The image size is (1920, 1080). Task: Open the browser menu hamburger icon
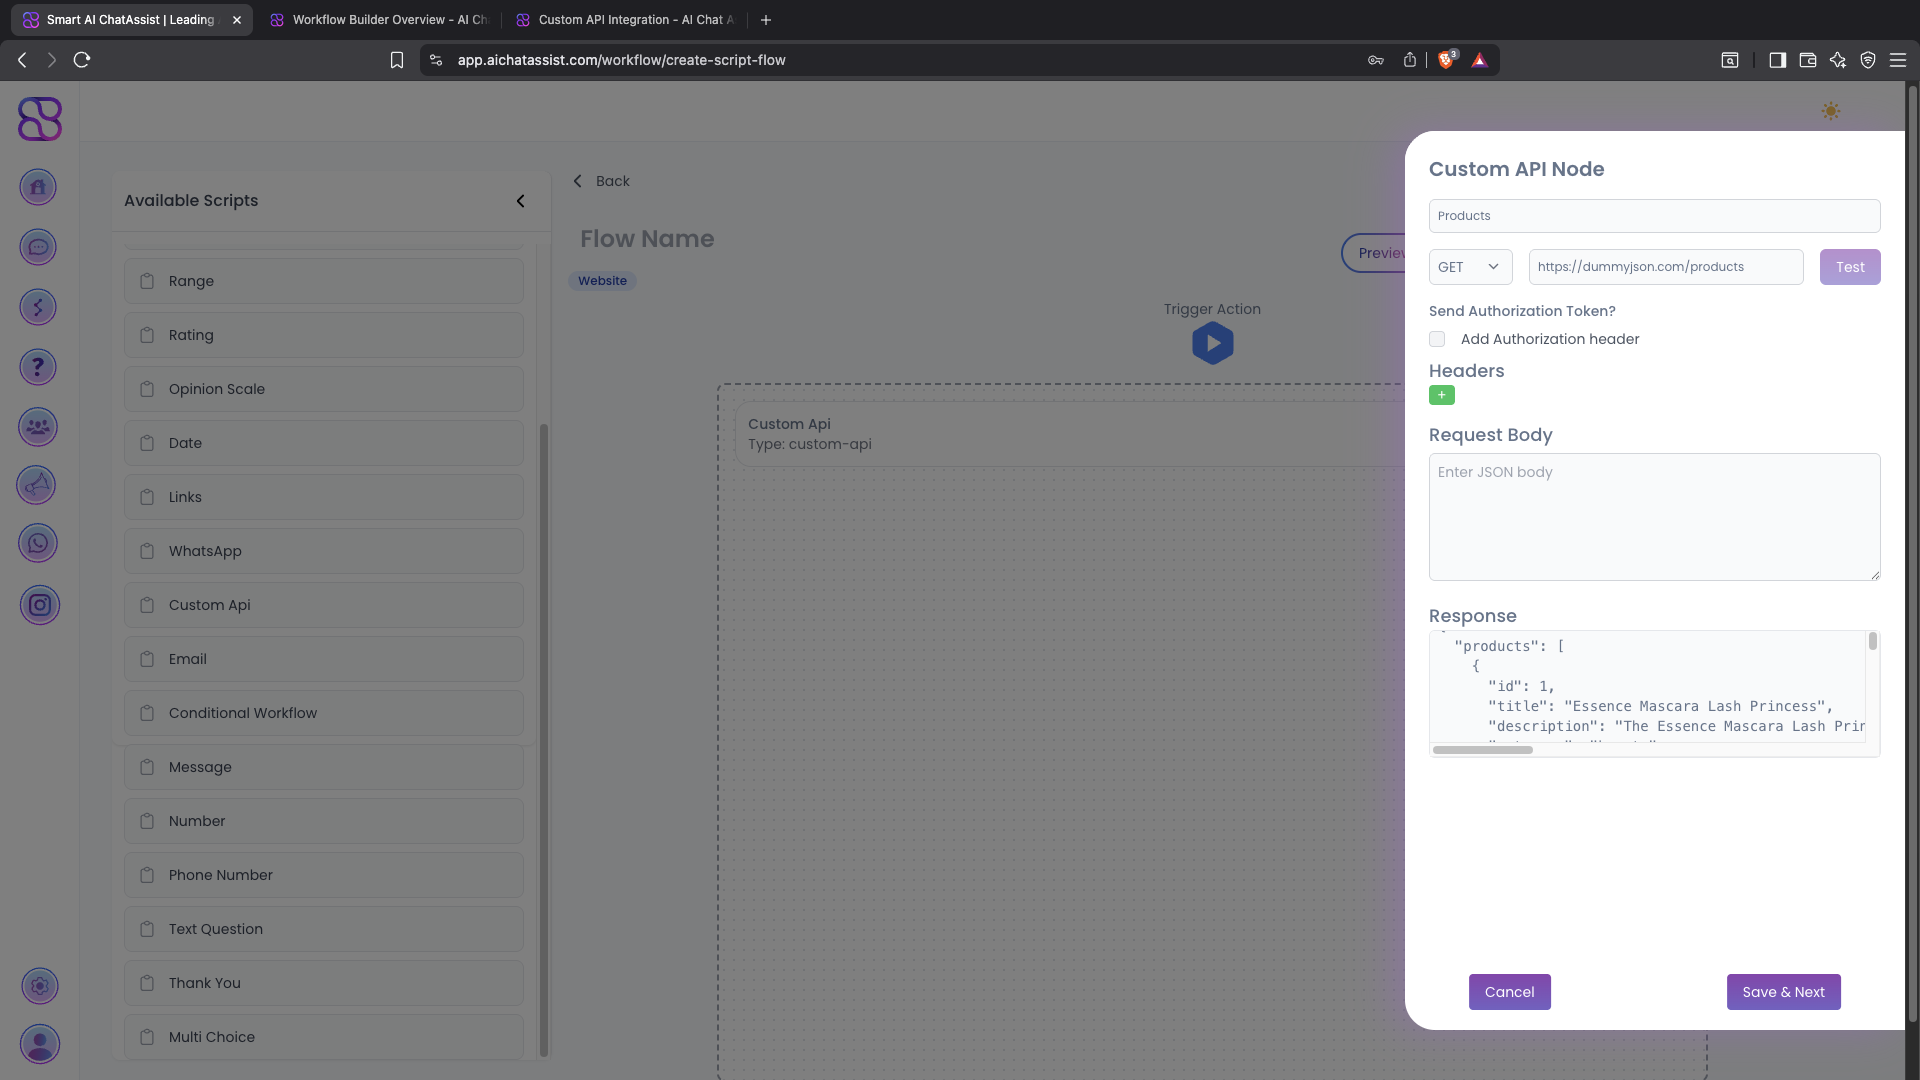(1899, 60)
